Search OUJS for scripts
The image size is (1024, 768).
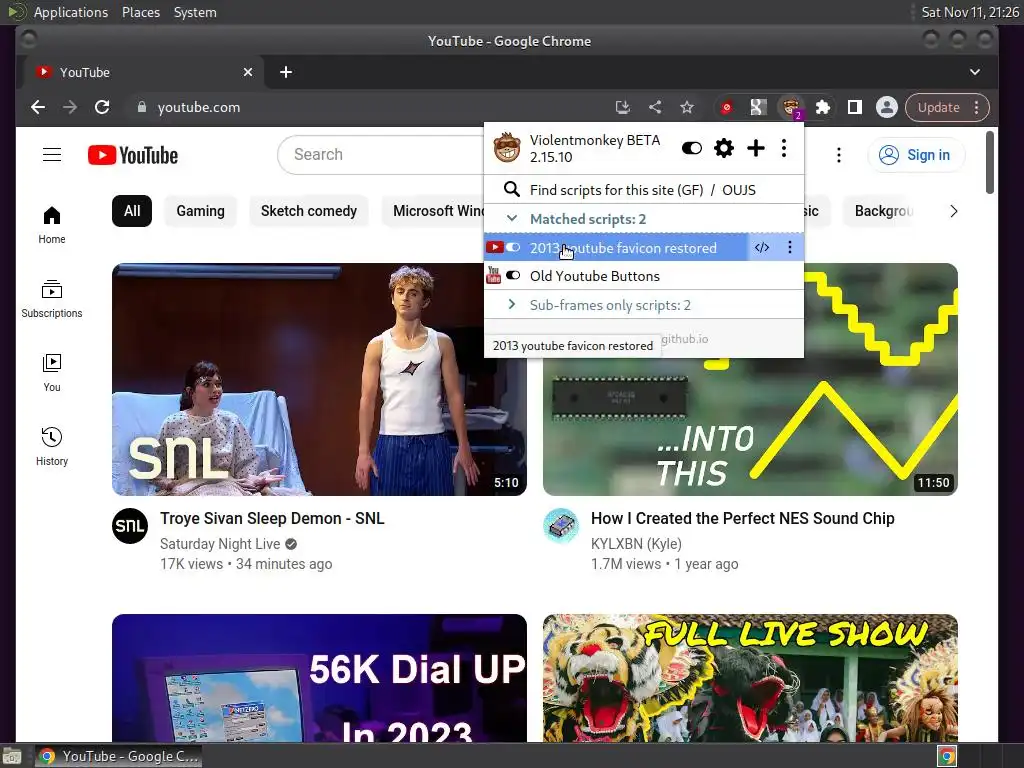[x=739, y=190]
